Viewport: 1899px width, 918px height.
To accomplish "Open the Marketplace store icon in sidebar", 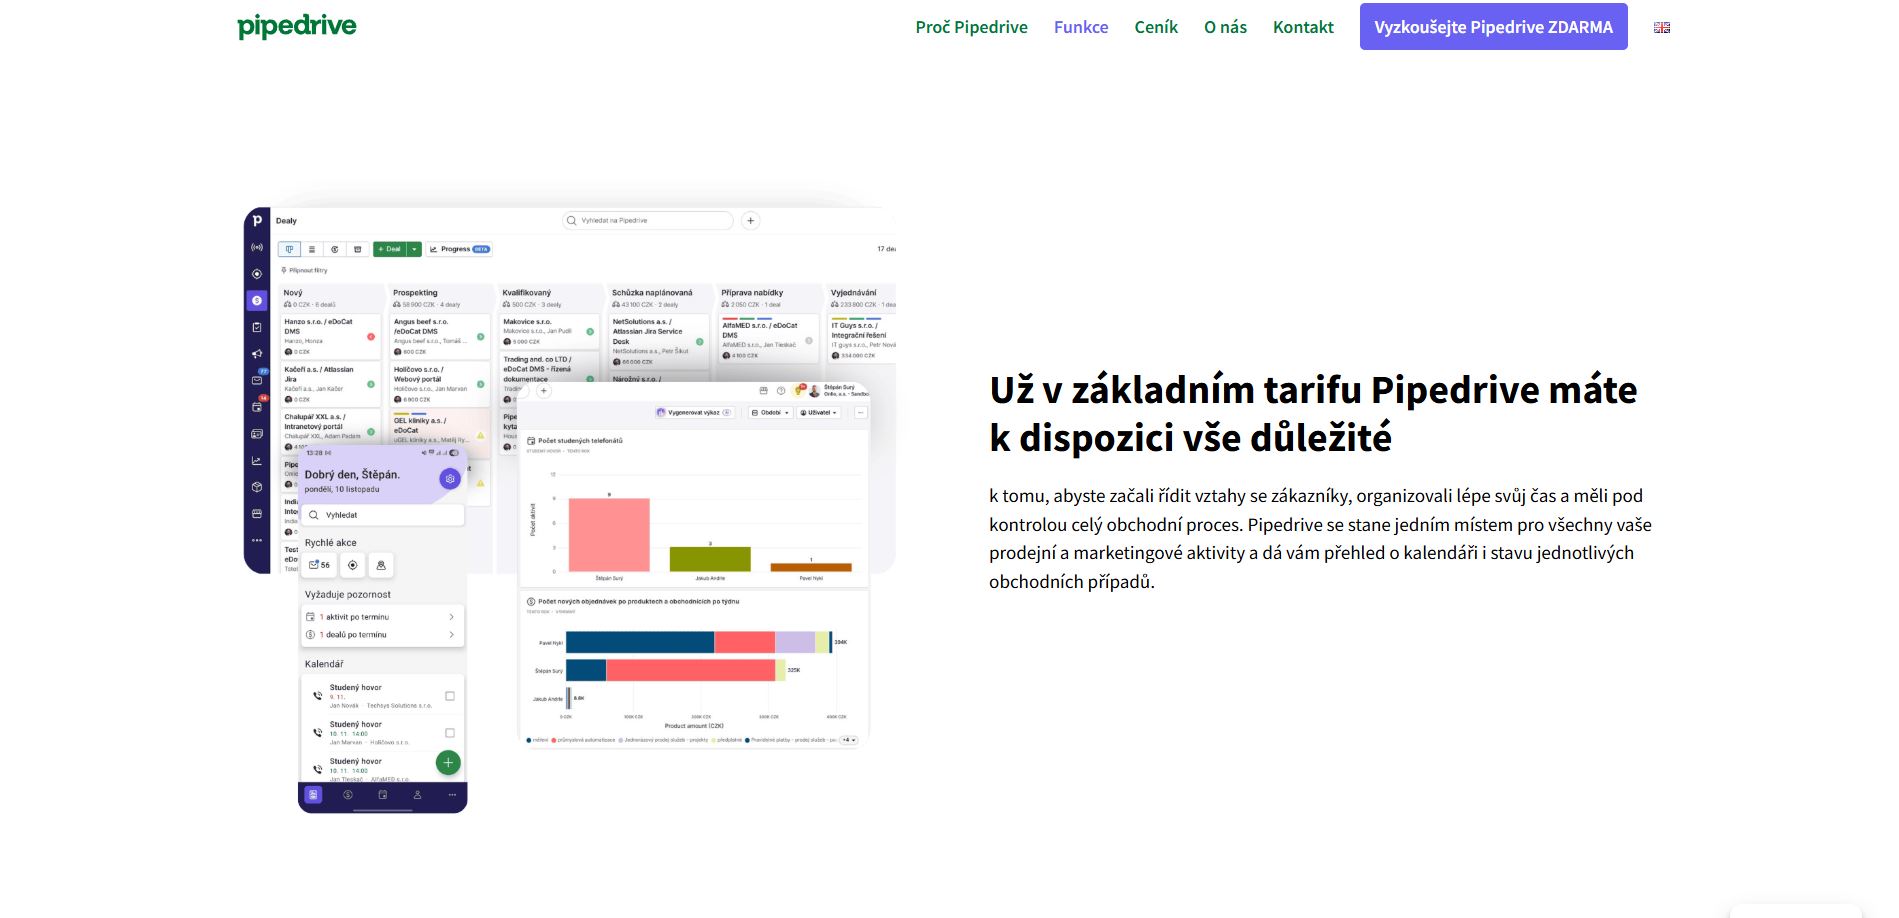I will click(257, 513).
